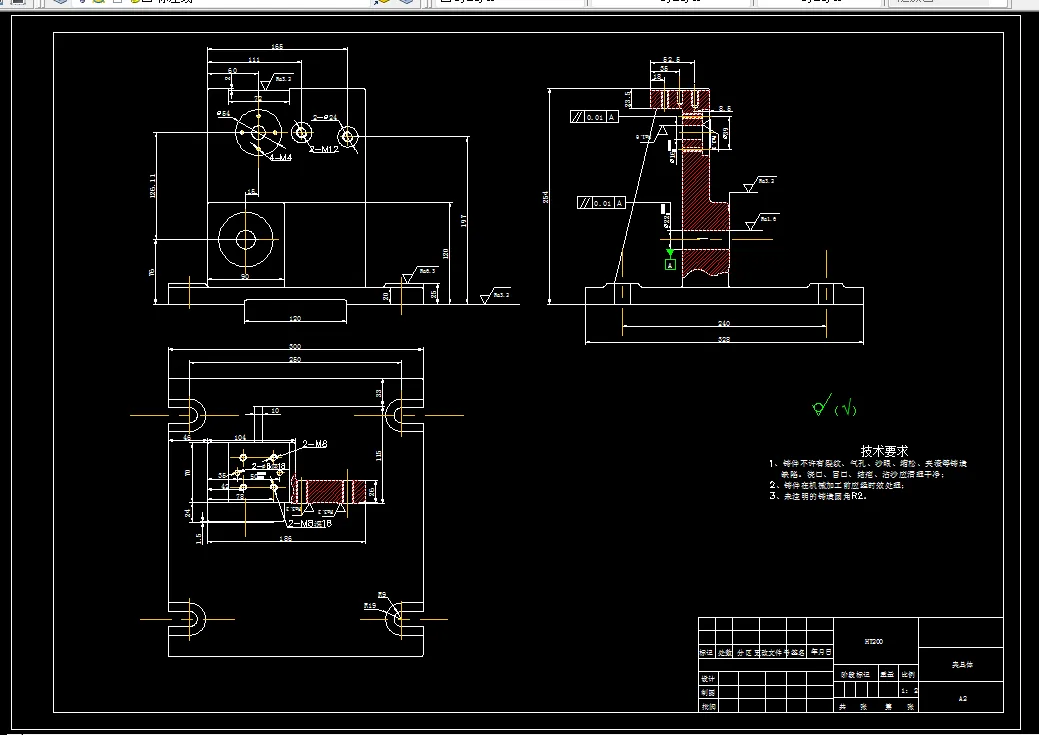The width and height of the screenshot is (1039, 735).
Task: Click the 328 base length dimension
Action: 724,339
